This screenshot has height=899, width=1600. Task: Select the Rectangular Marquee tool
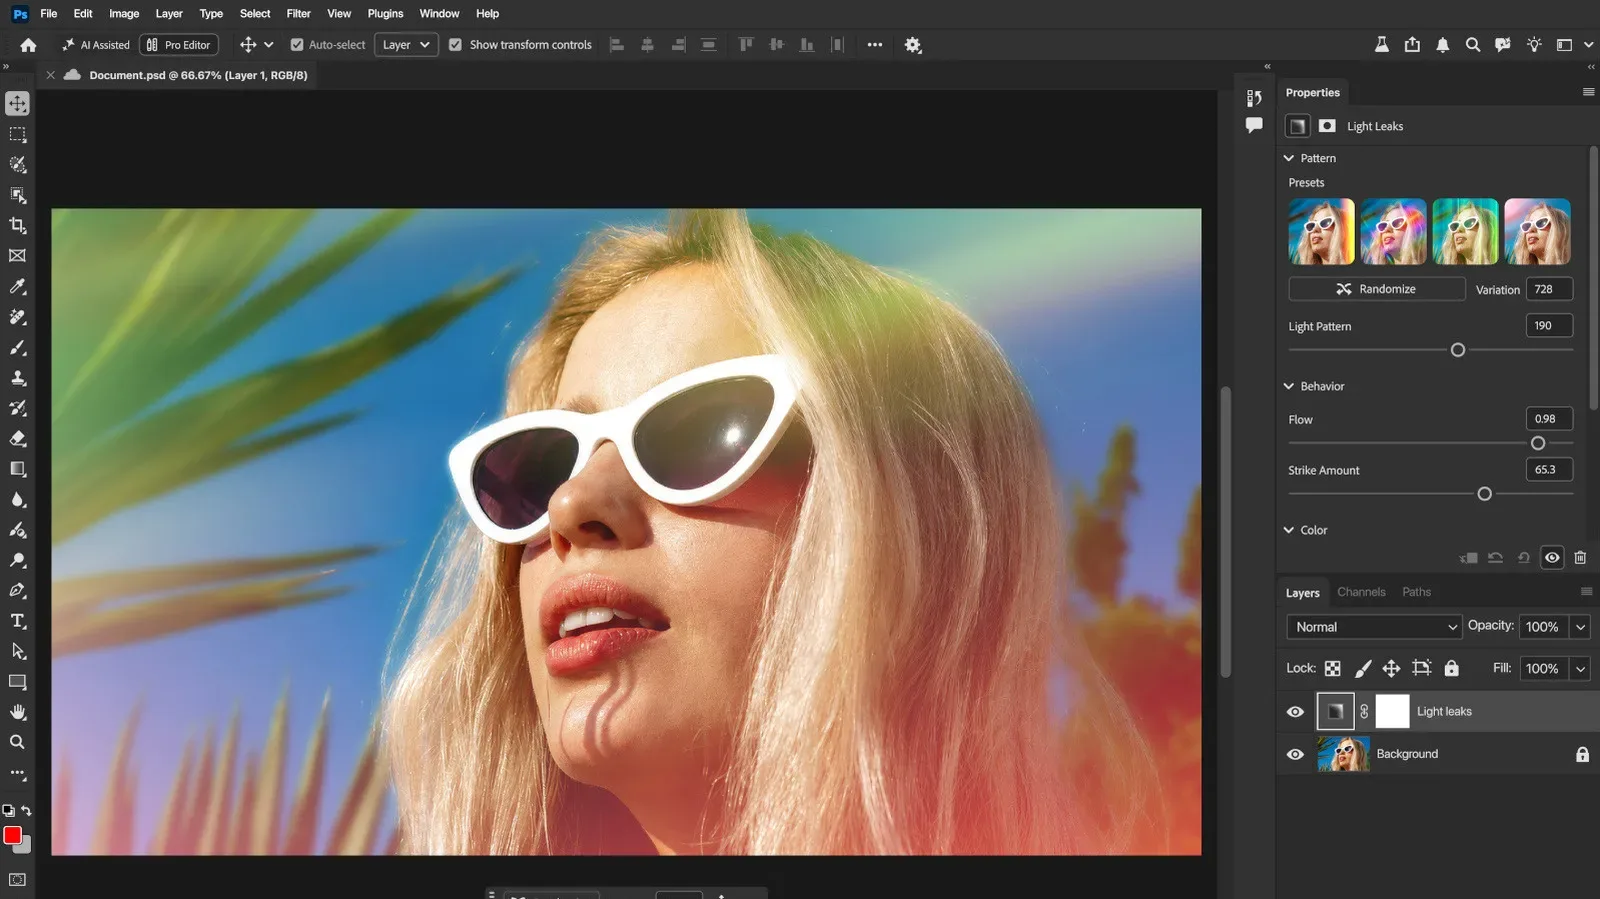coord(17,134)
